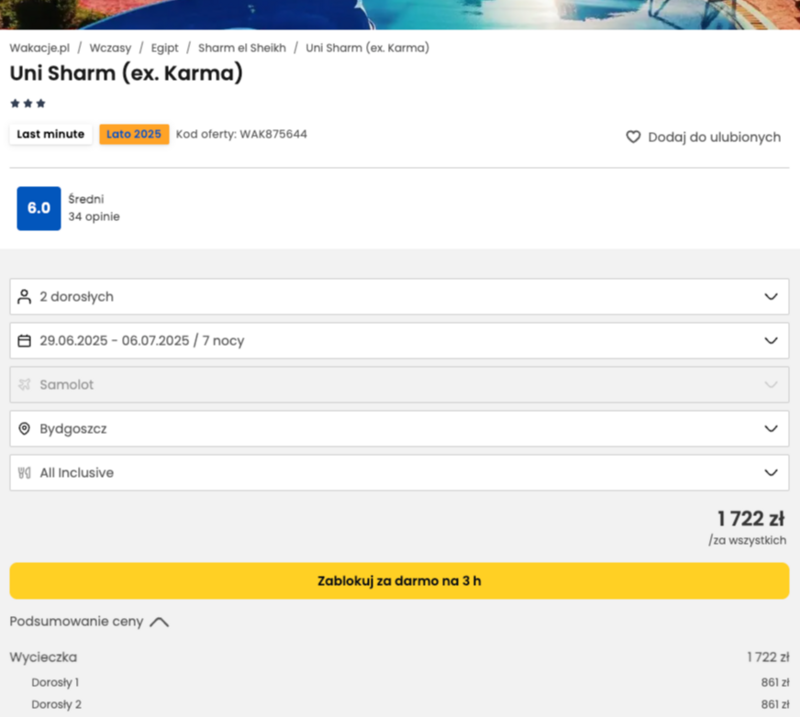Viewport: 800px width, 717px height.
Task: Click the person icon in travelers field
Action: point(24,296)
